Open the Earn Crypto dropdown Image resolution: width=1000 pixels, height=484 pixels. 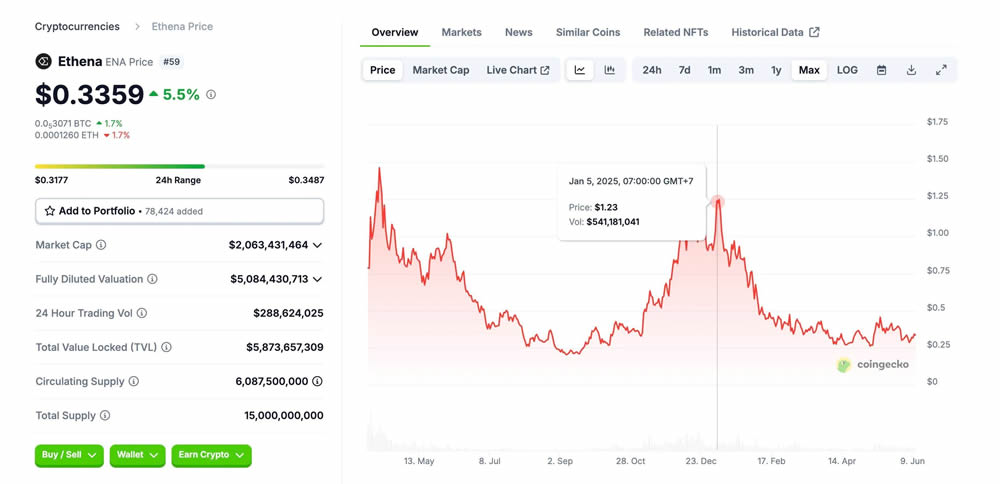point(211,455)
